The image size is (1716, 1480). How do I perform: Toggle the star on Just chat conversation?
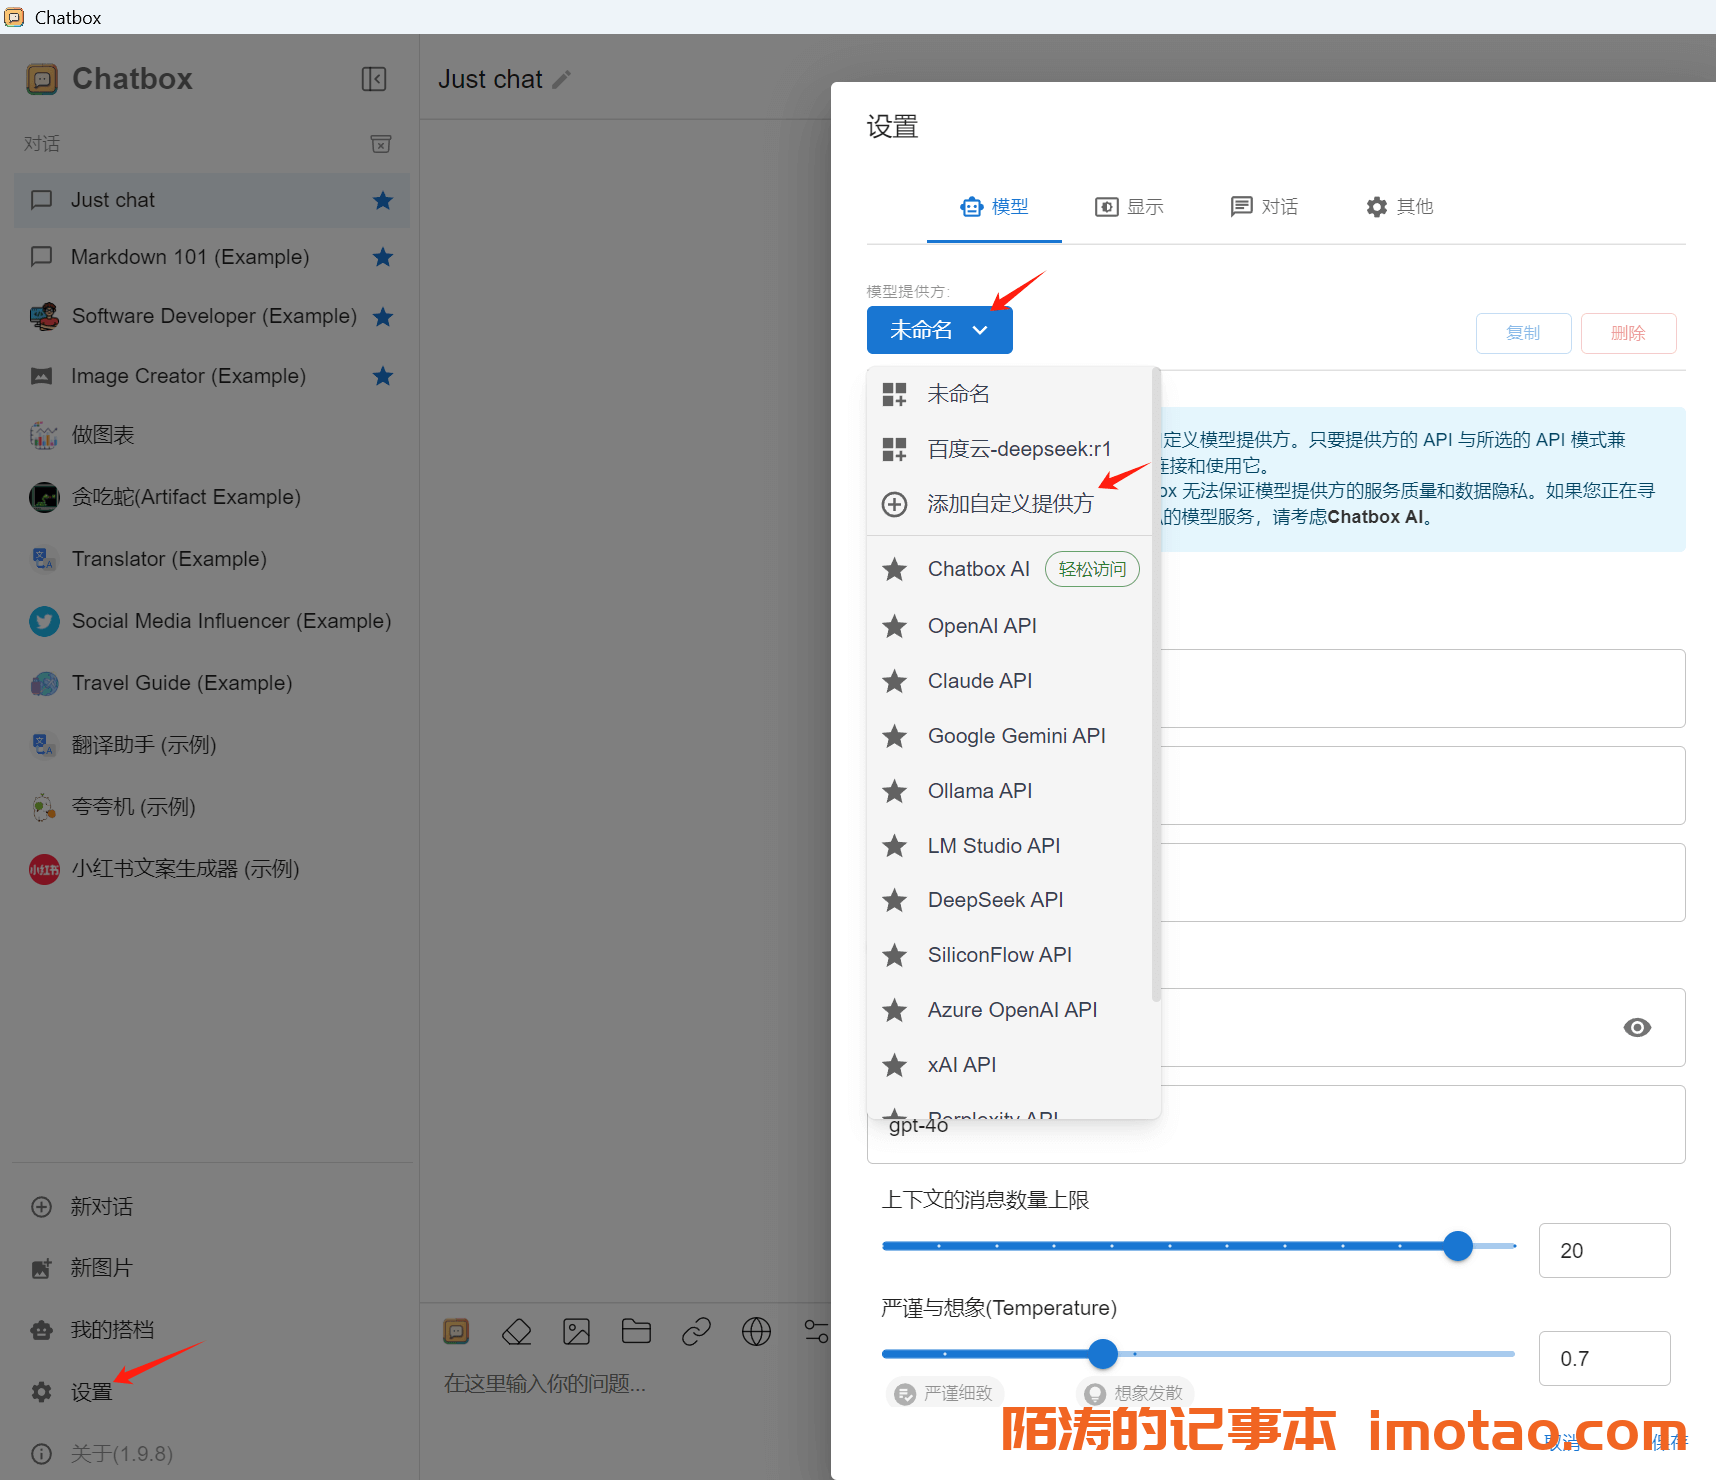382,200
